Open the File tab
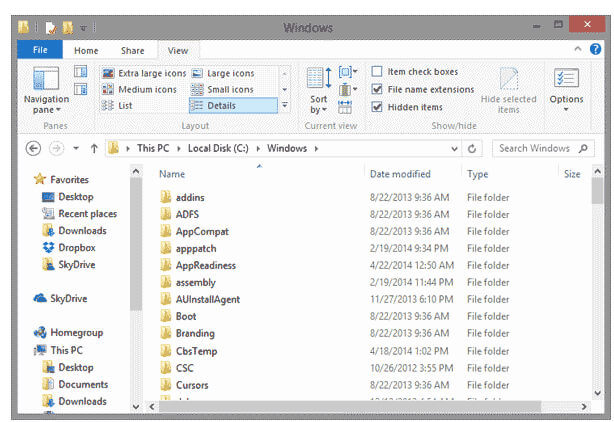 (x=40, y=50)
